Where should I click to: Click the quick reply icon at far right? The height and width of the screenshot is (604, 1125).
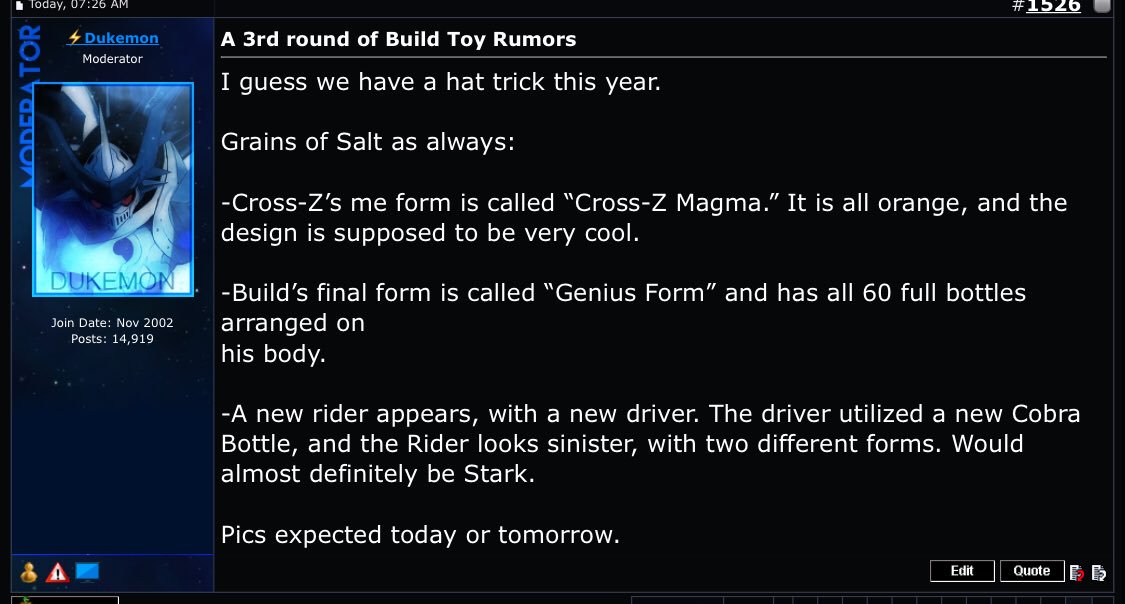(x=1099, y=572)
